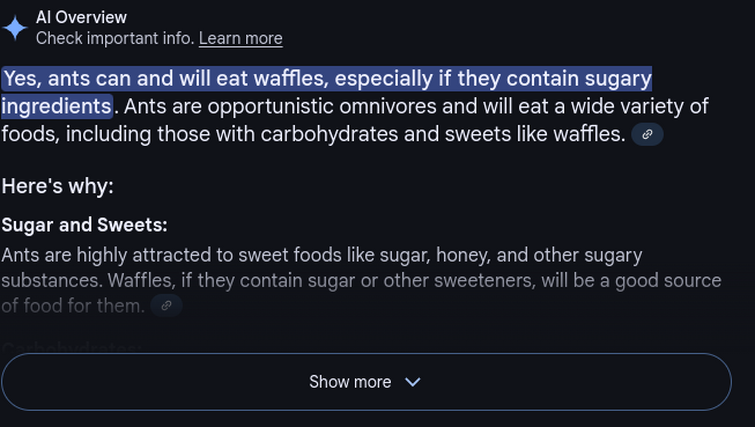The image size is (755, 427).
Task: Click the 'Sugar and Sweets:' bold heading
Action: pyautogui.click(x=85, y=225)
